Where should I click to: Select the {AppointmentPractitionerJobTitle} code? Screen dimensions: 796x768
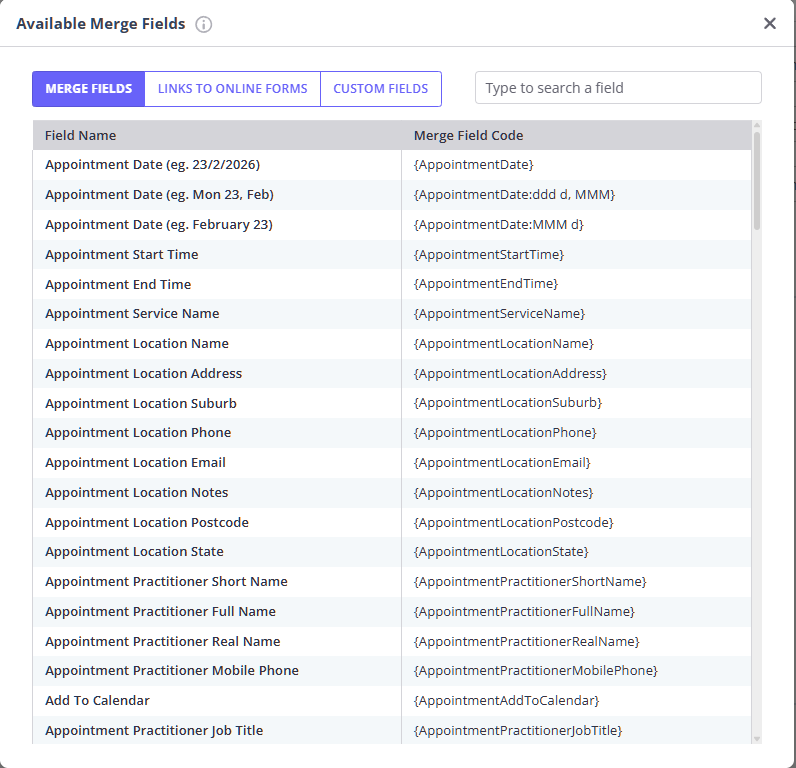[x=517, y=730]
